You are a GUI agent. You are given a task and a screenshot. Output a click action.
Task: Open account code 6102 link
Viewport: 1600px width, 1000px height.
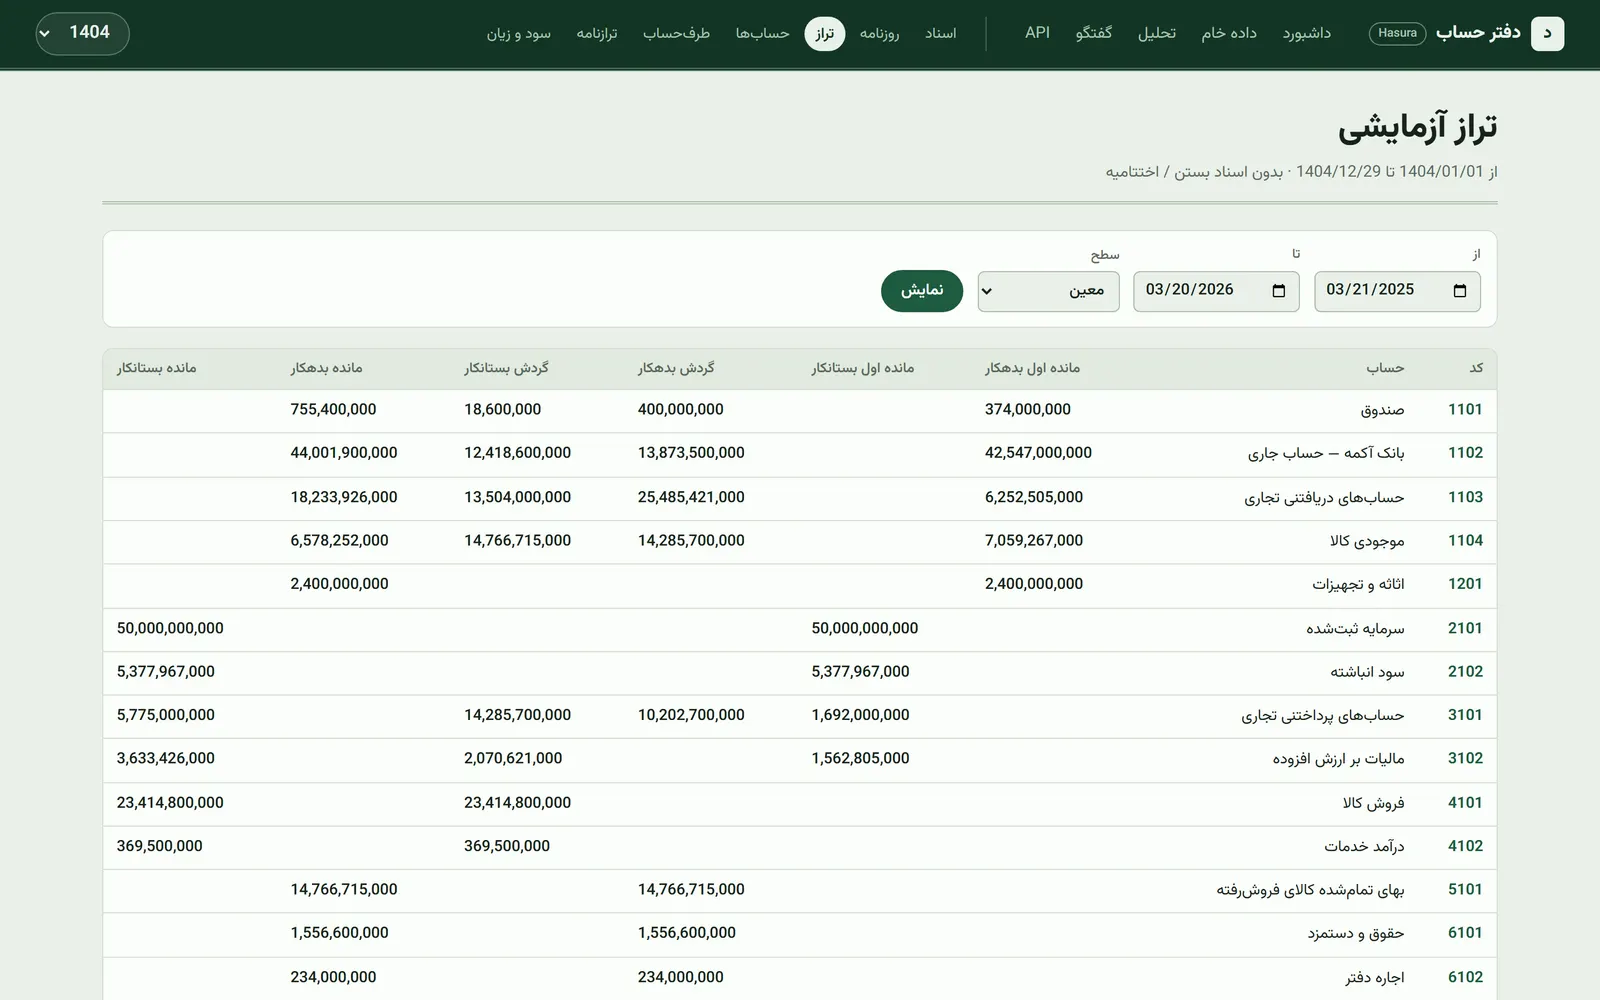click(x=1465, y=977)
